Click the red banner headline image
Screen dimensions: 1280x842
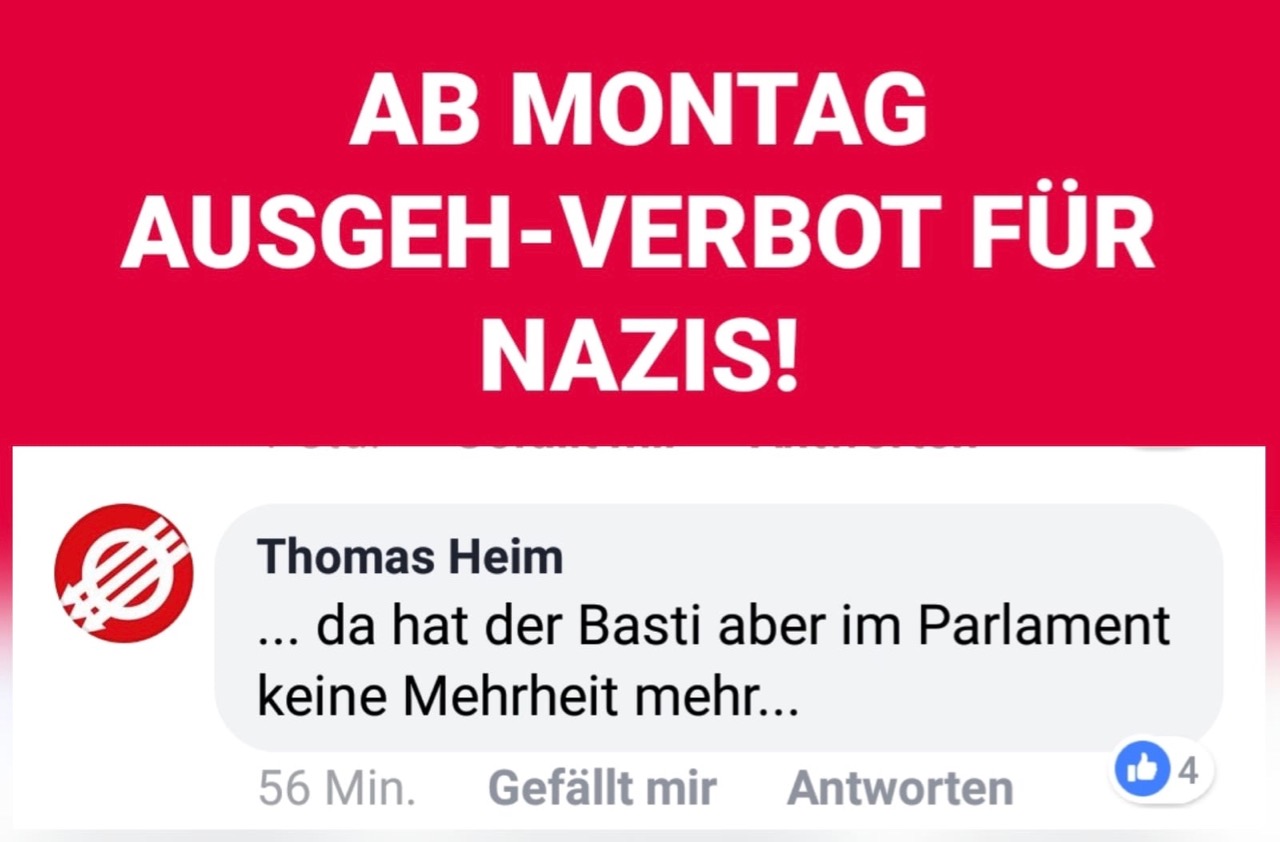tap(640, 222)
